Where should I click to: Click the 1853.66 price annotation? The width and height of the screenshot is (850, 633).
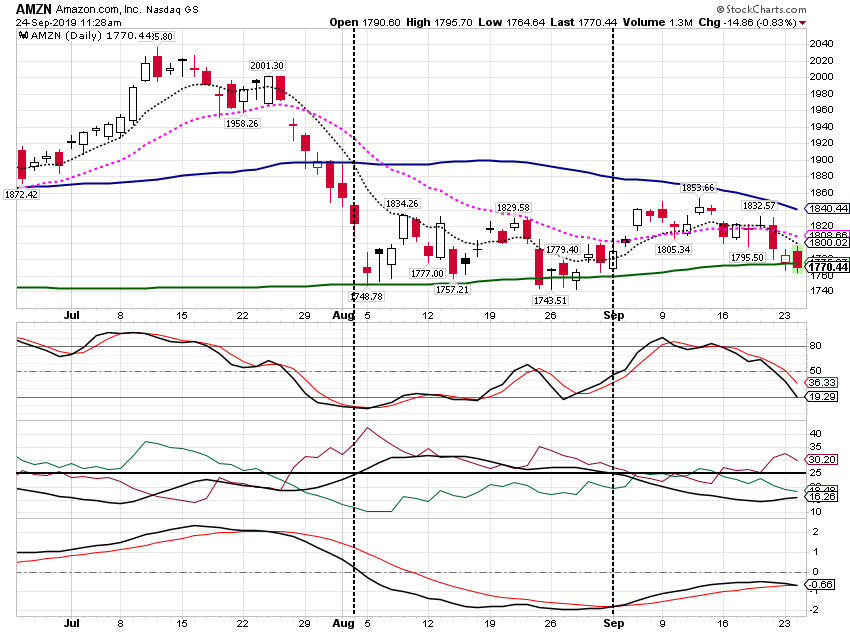(698, 188)
